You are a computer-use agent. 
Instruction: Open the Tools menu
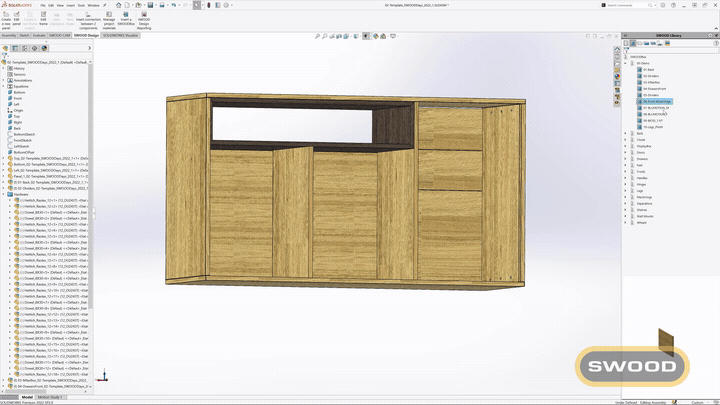click(81, 6)
